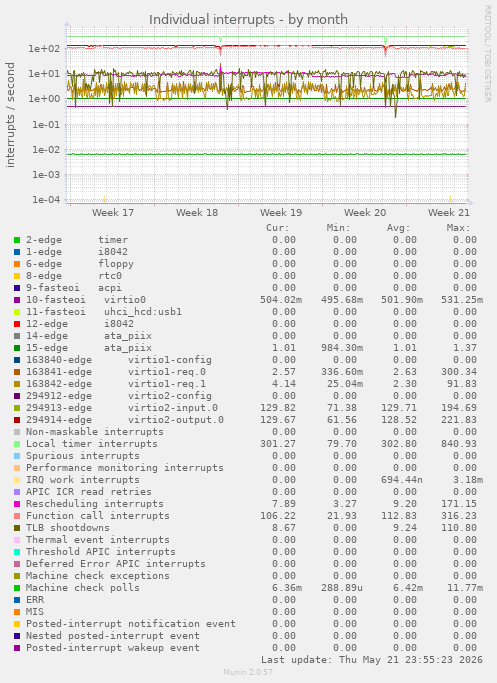Click the green swatch beside 2-edge timer

pos(17,240)
